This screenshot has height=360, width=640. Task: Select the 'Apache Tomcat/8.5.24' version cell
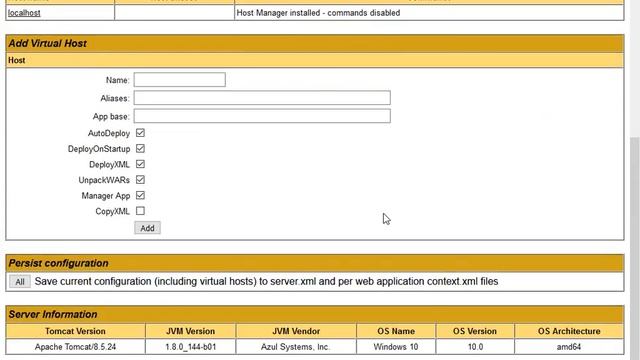coord(76,347)
